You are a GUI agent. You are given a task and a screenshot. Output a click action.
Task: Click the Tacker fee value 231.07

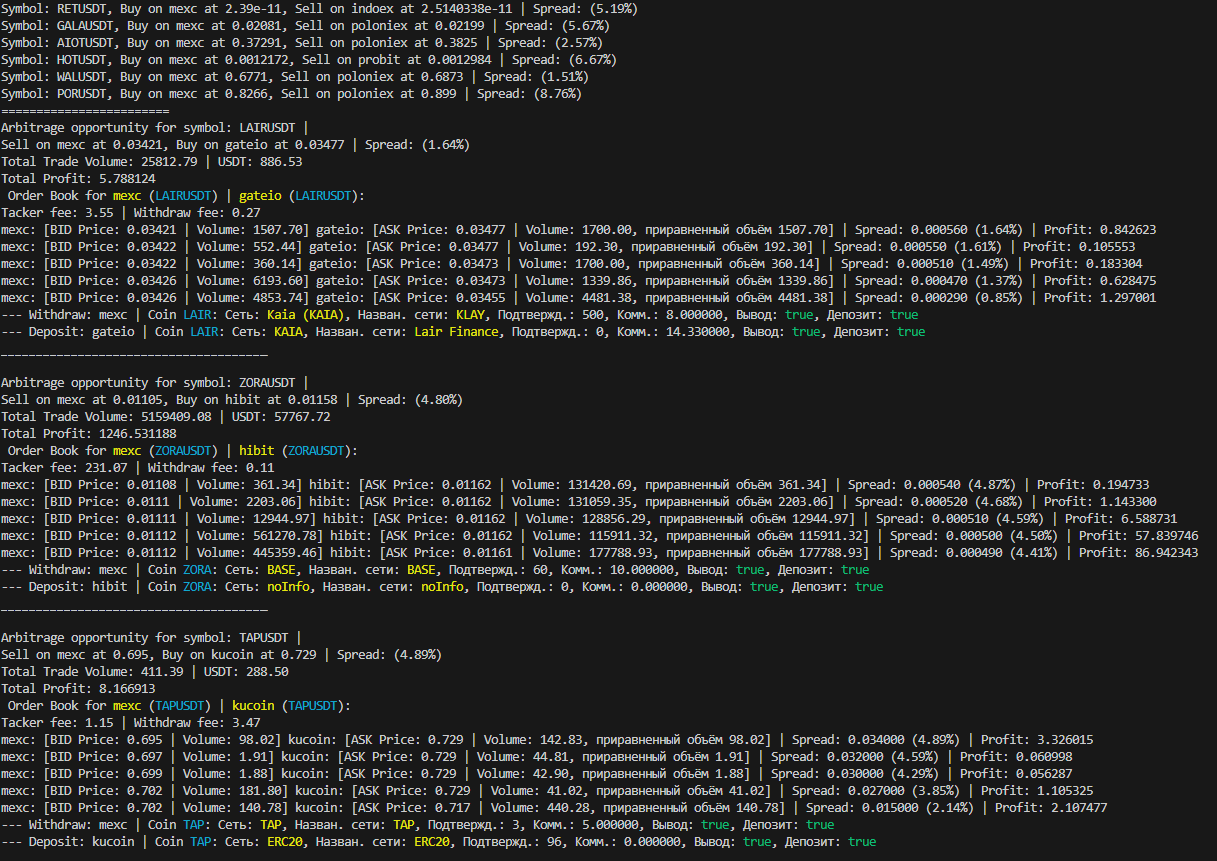pos(108,467)
